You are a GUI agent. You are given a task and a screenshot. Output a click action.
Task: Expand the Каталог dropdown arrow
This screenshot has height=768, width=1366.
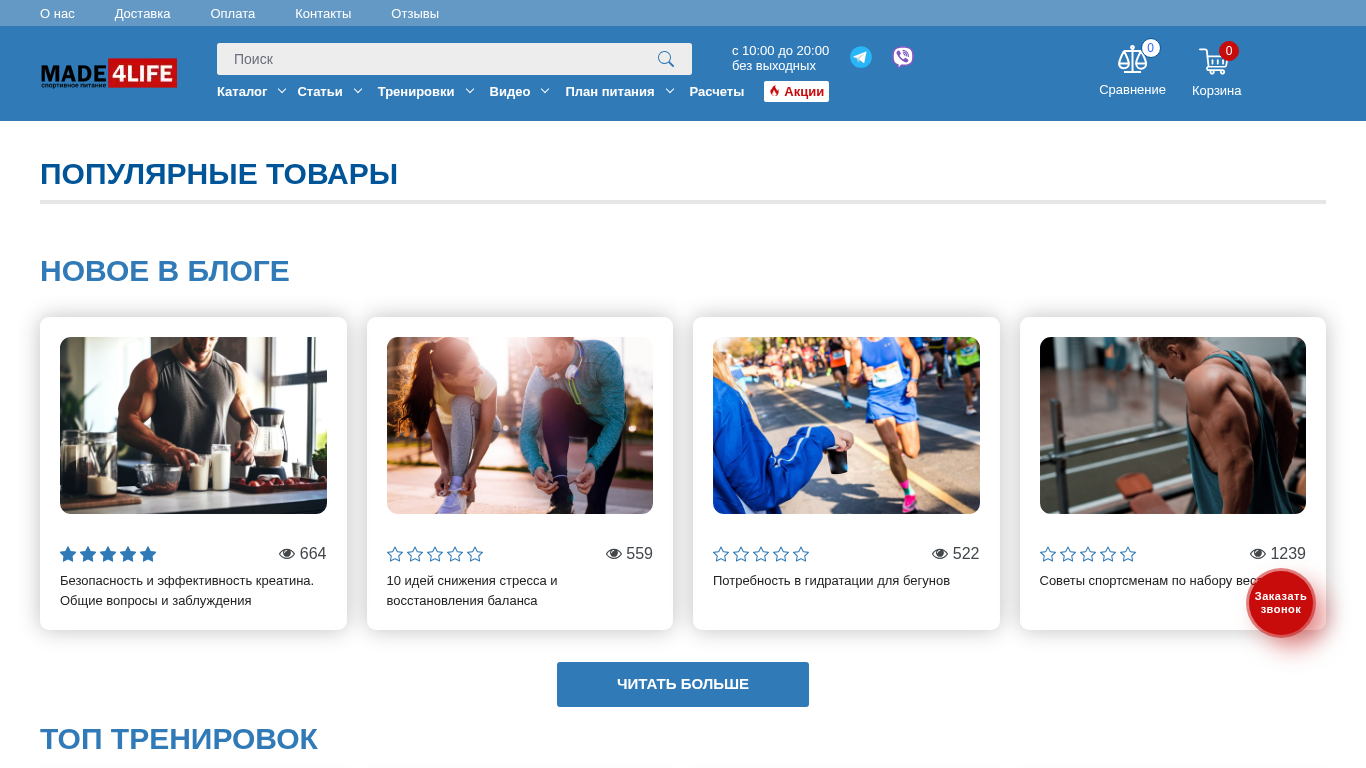coord(282,91)
